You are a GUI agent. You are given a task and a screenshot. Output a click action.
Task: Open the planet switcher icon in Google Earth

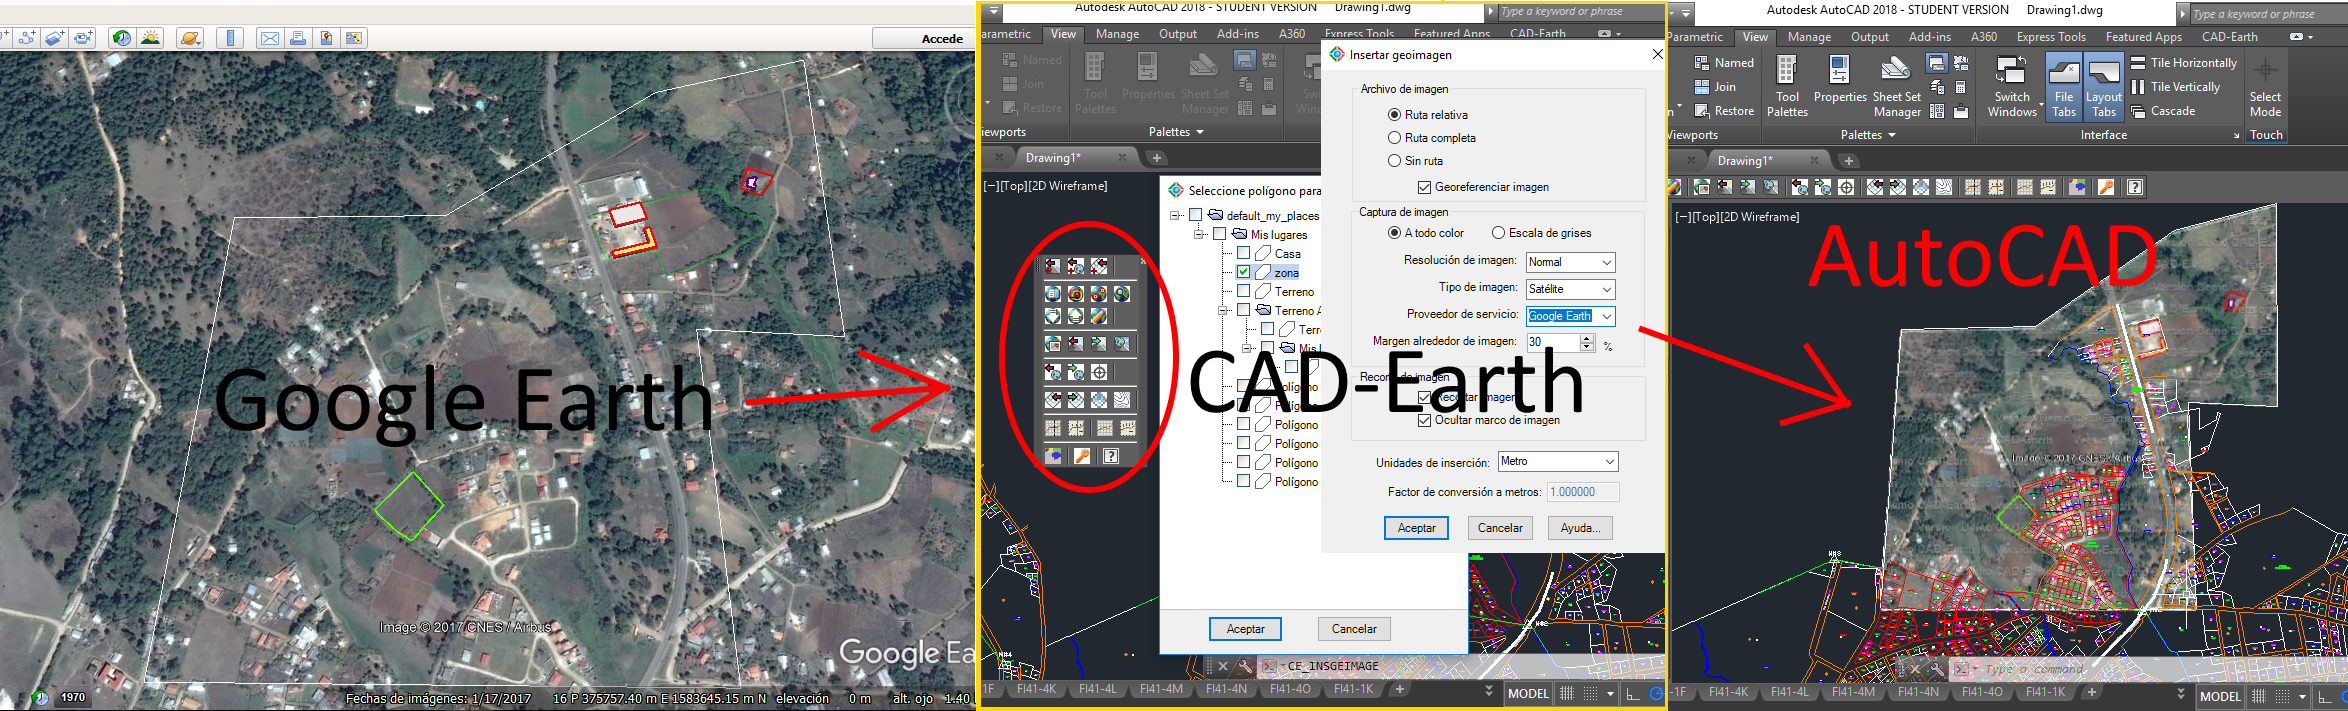pos(190,38)
